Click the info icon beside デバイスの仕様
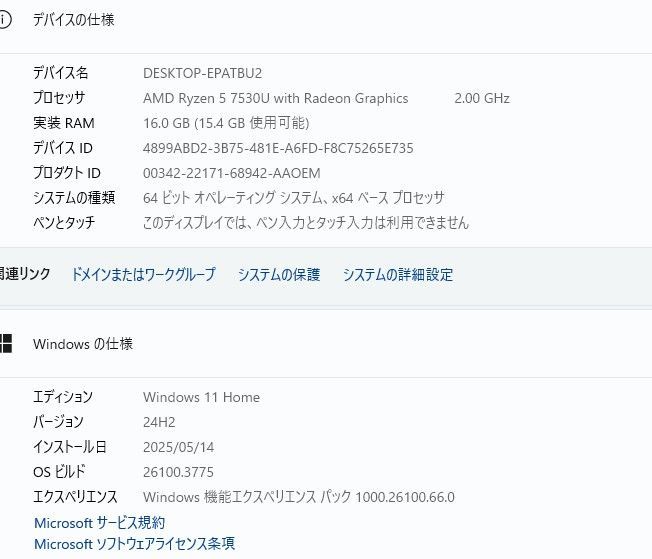652x559 pixels. click(x=5, y=20)
